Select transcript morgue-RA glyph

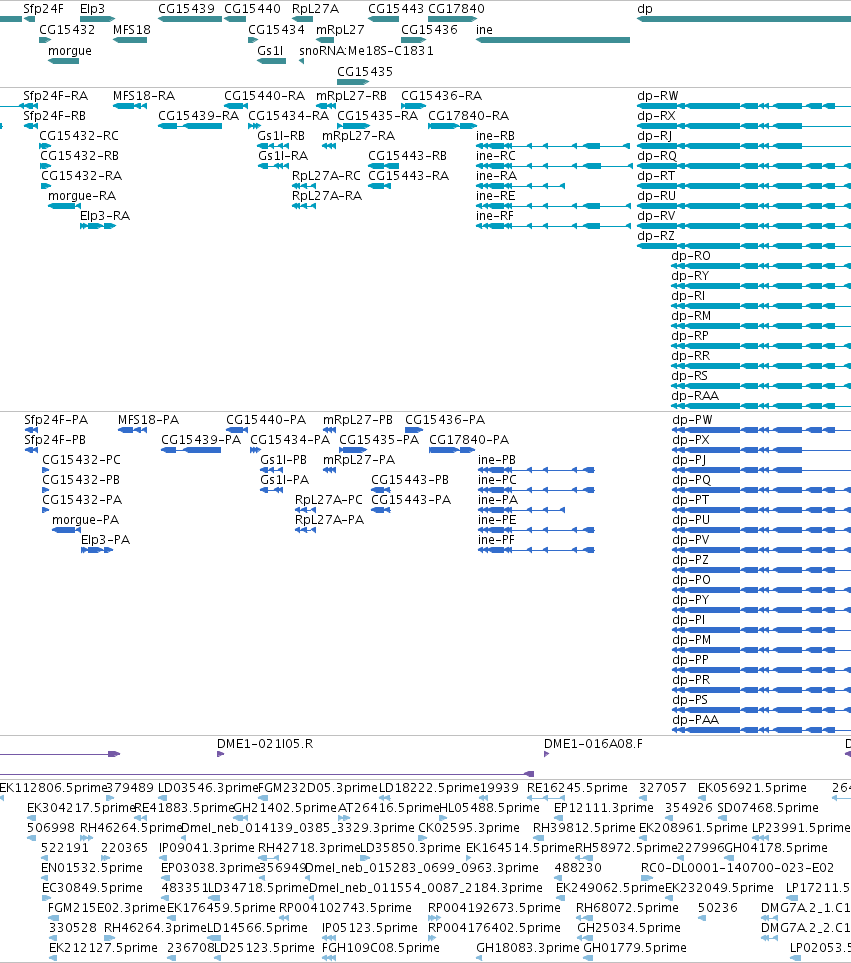[63, 206]
